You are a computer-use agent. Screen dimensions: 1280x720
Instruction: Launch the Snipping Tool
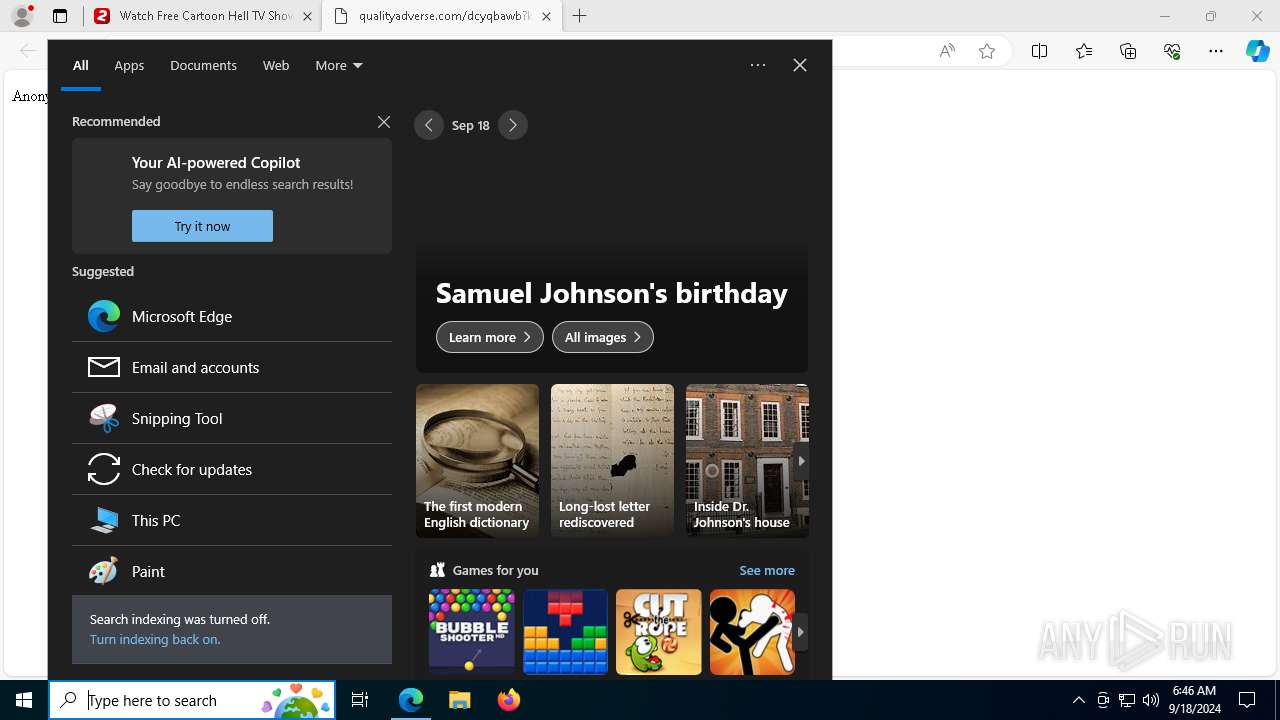point(232,418)
